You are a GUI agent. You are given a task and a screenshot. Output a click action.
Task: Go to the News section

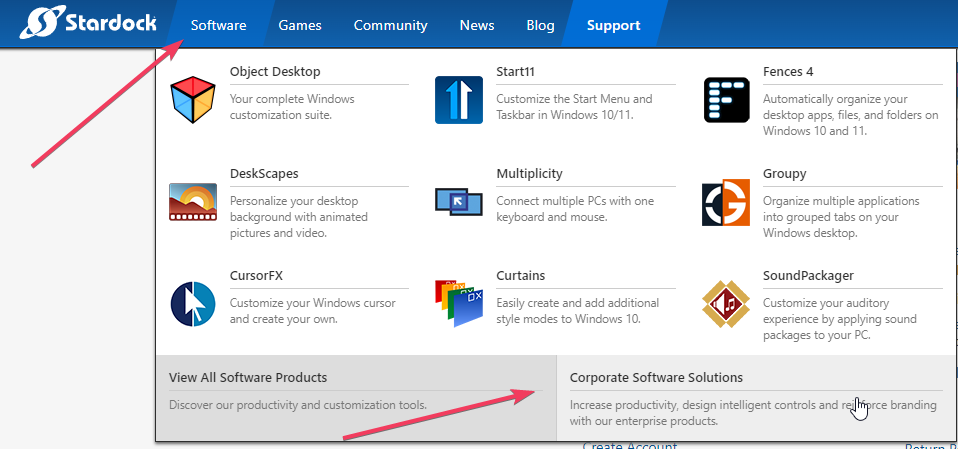click(x=477, y=25)
